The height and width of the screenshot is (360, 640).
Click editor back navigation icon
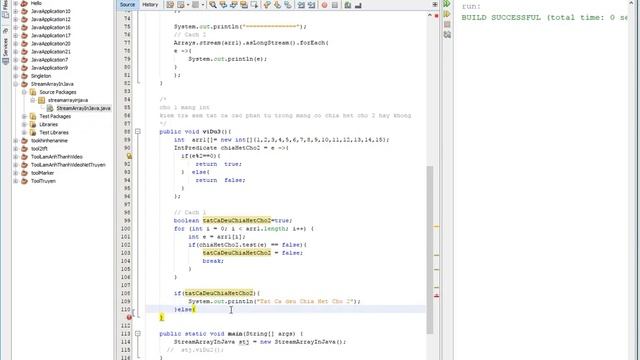(181, 5)
